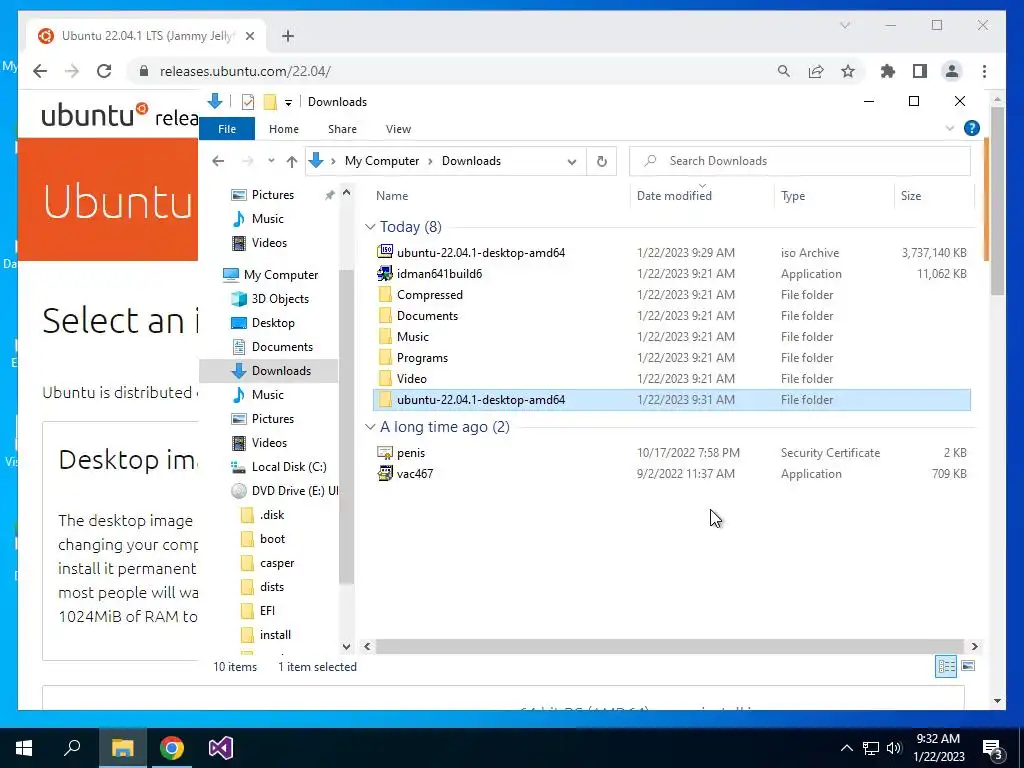Select the Ubuntu 22.04.1 LTS Chrome tab
This screenshot has height=768, width=1024.
[x=146, y=36]
